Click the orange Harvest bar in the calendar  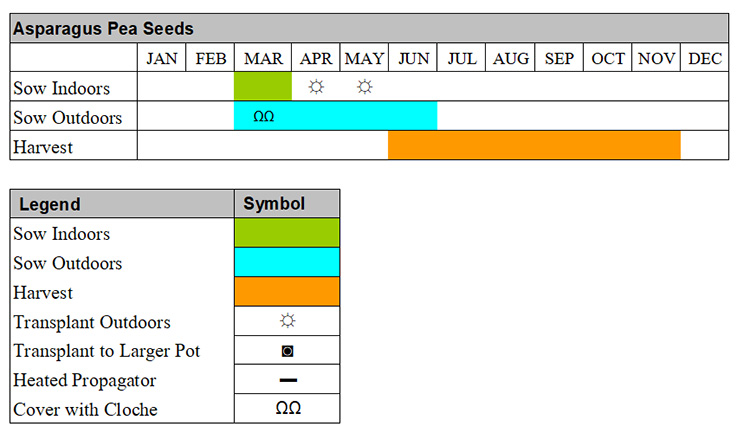pyautogui.click(x=534, y=145)
